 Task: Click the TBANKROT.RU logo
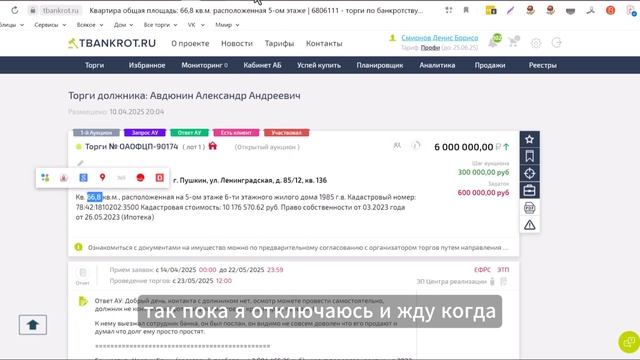112,43
